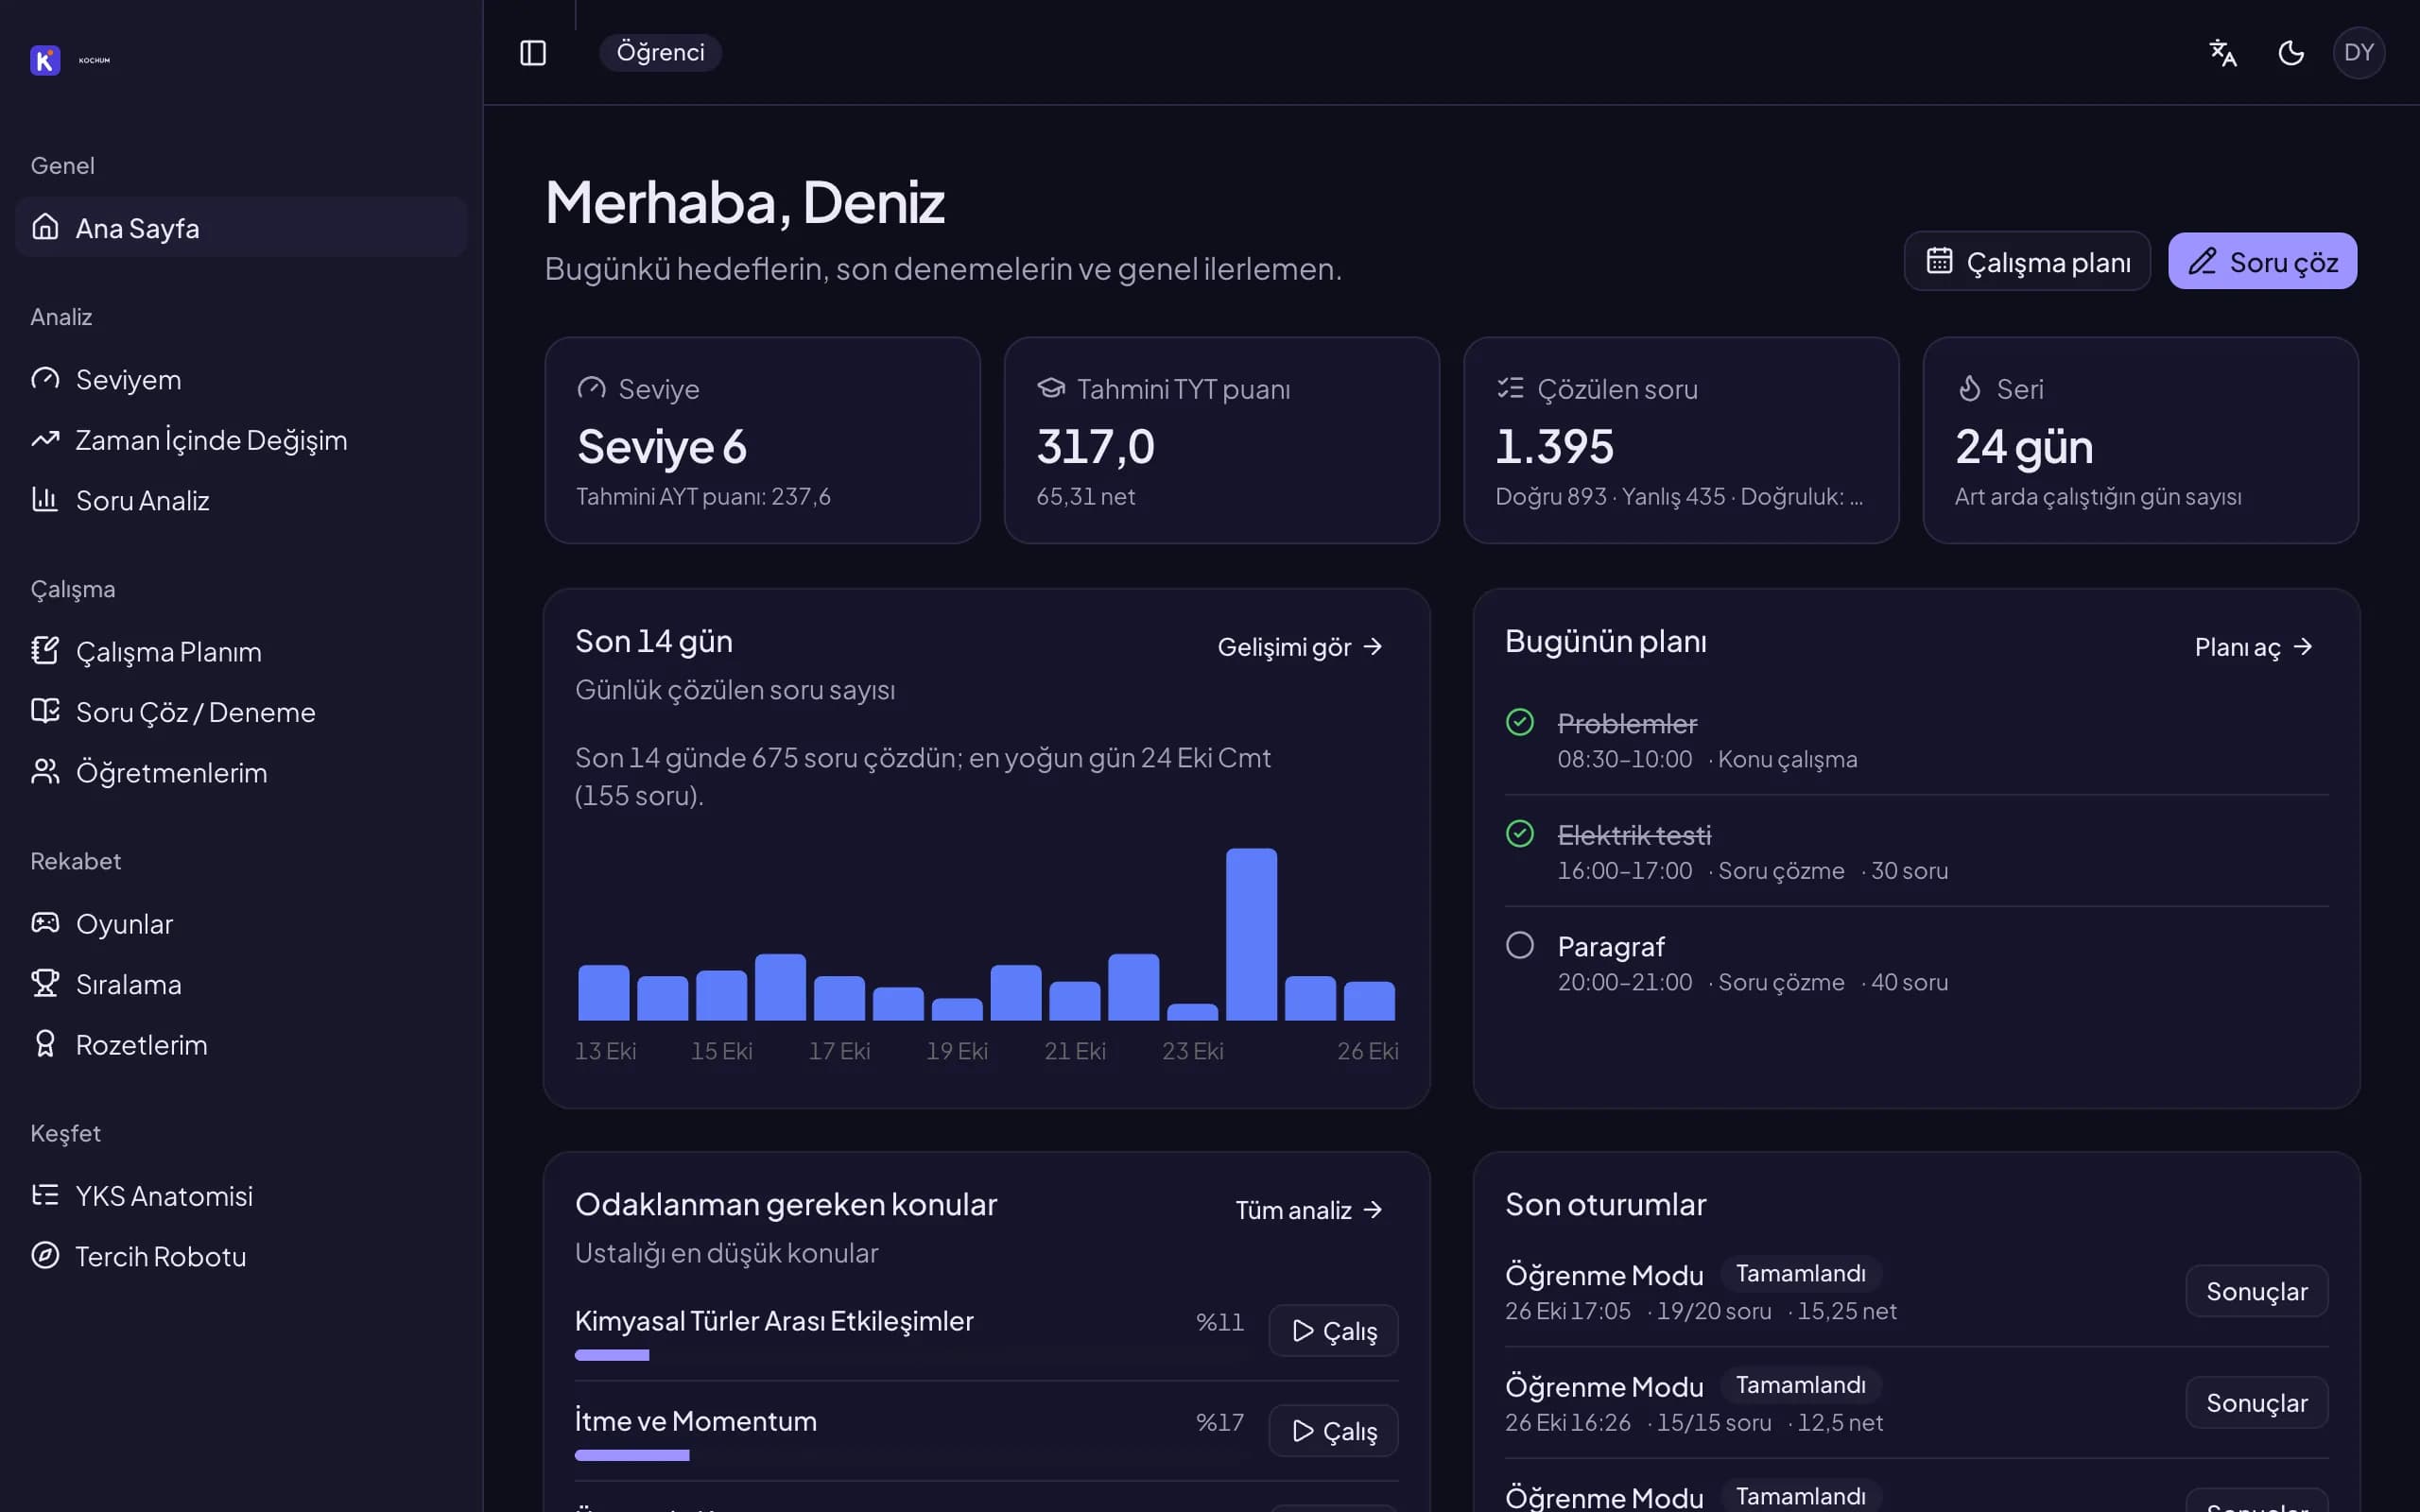The height and width of the screenshot is (1512, 2420).
Task: Click the YKS Anatomisi list icon
Action: point(45,1195)
